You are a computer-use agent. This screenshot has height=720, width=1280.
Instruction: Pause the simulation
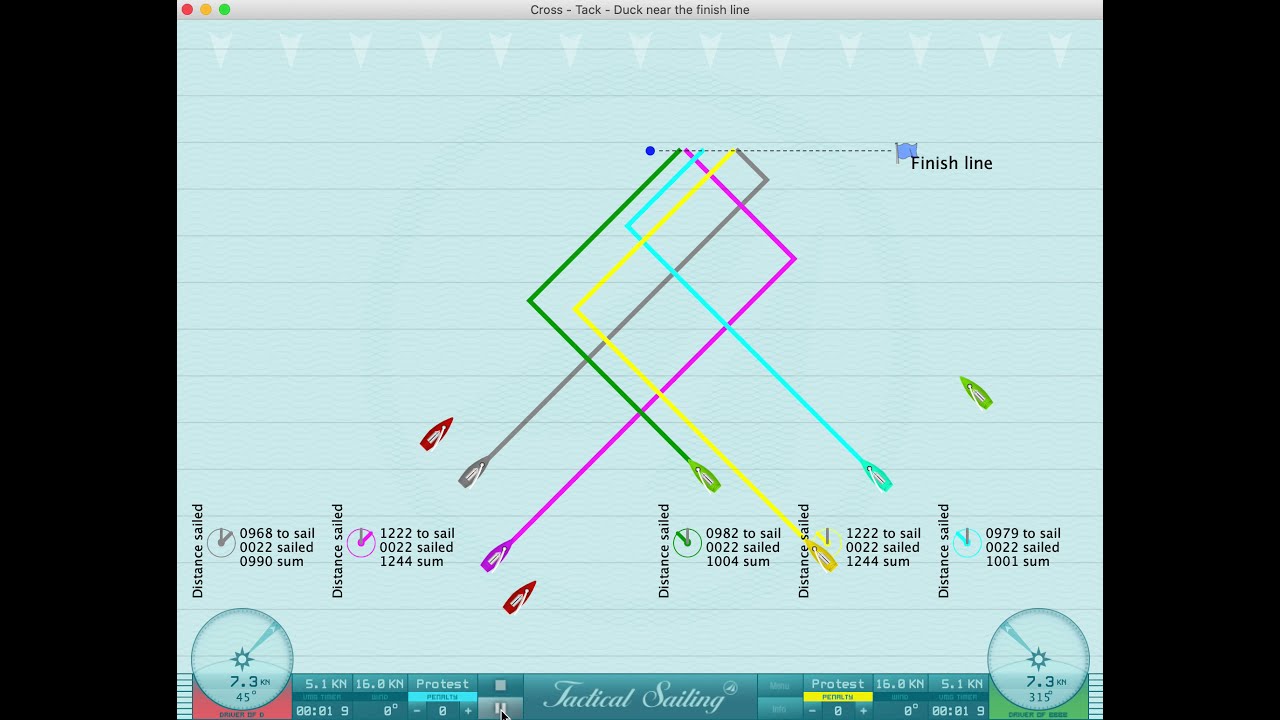point(500,709)
